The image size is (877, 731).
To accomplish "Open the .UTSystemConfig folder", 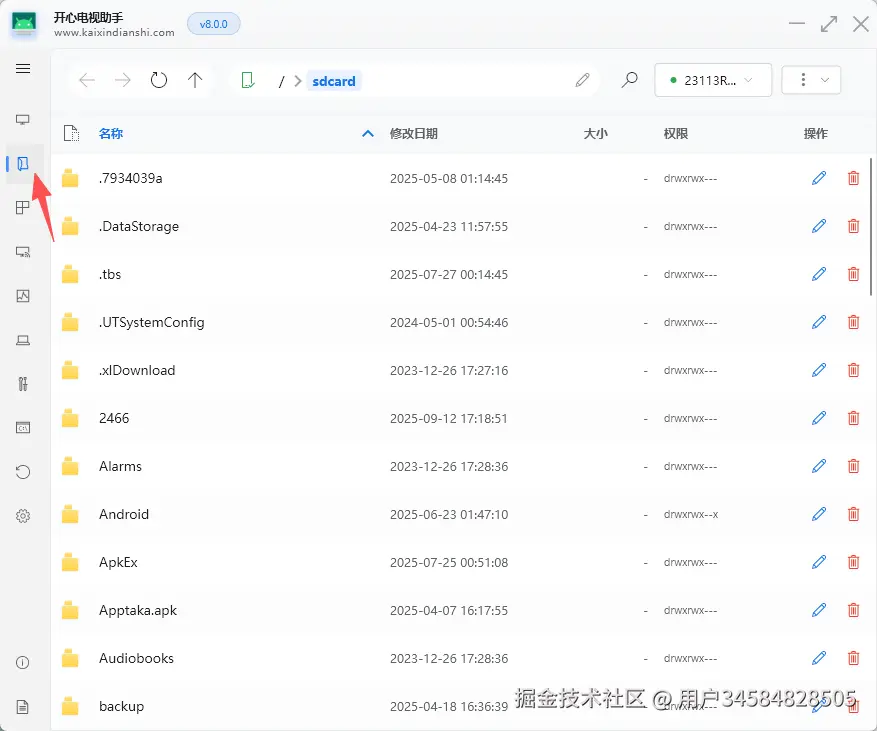I will pyautogui.click(x=152, y=323).
